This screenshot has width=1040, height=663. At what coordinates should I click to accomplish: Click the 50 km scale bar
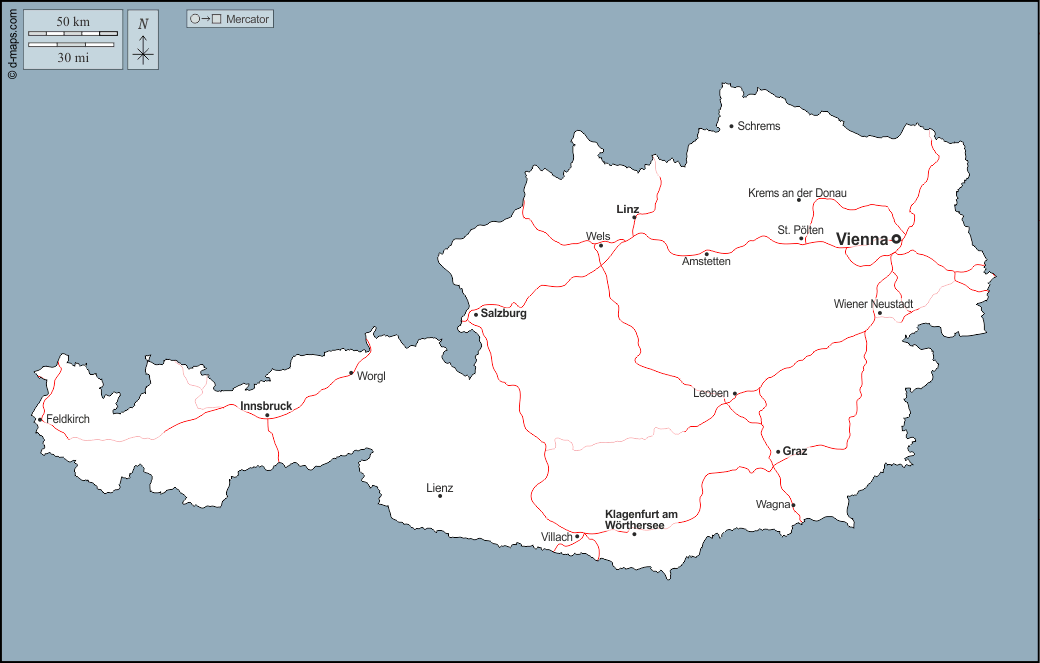(x=72, y=34)
